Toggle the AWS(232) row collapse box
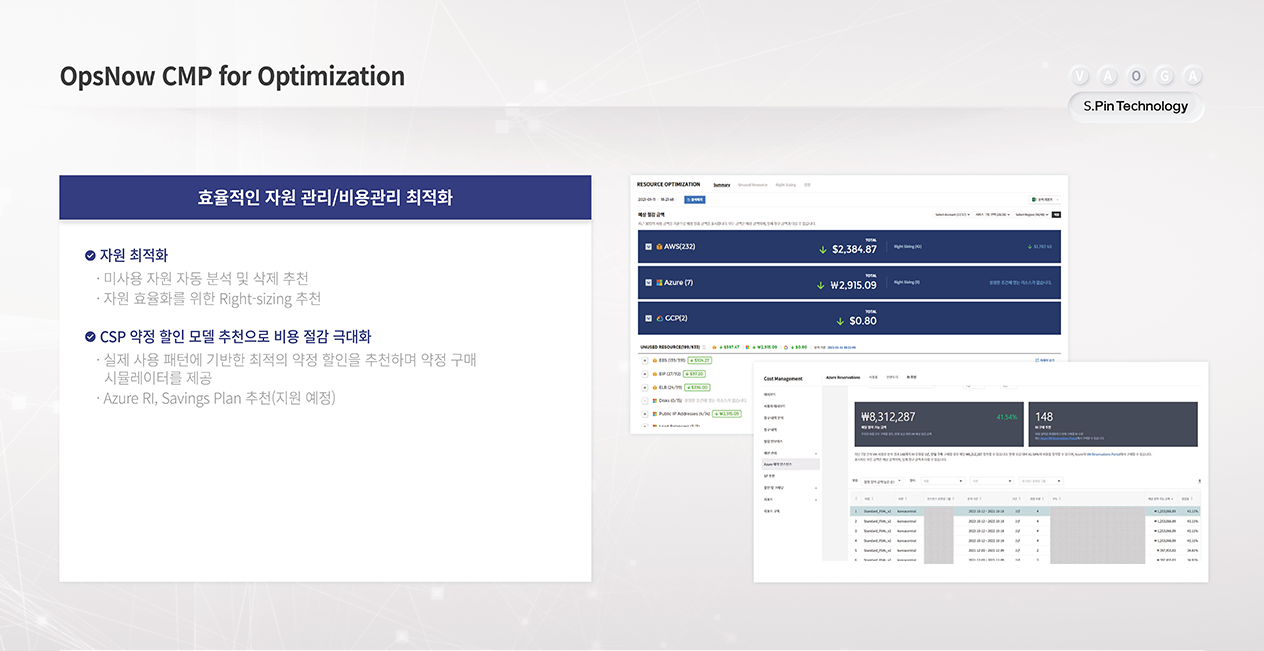The height and width of the screenshot is (651, 1264). pos(648,247)
